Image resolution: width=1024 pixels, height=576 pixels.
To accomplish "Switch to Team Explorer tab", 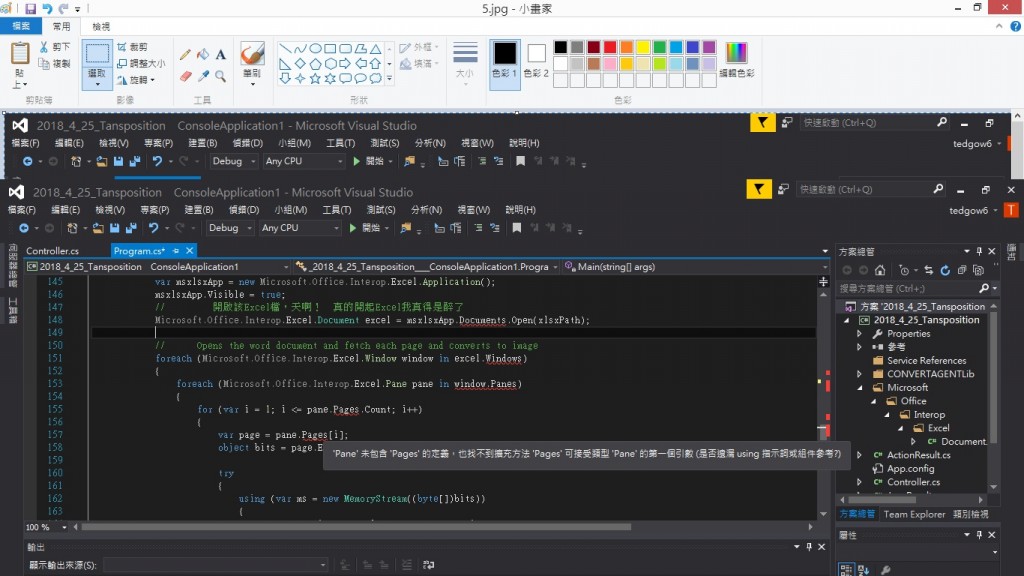I will pyautogui.click(x=914, y=515).
